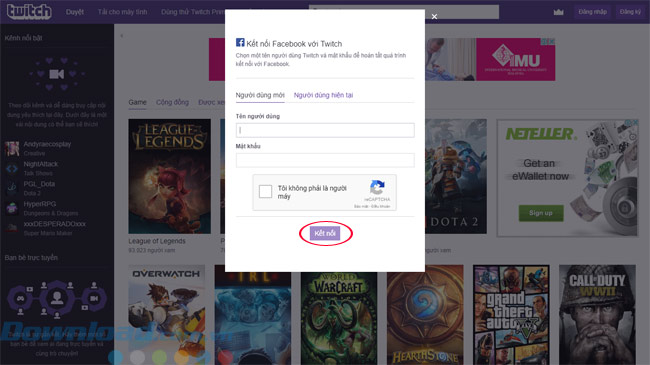The image size is (650, 365).
Task: Click the friends network graphic's center avatar
Action: tap(57, 297)
